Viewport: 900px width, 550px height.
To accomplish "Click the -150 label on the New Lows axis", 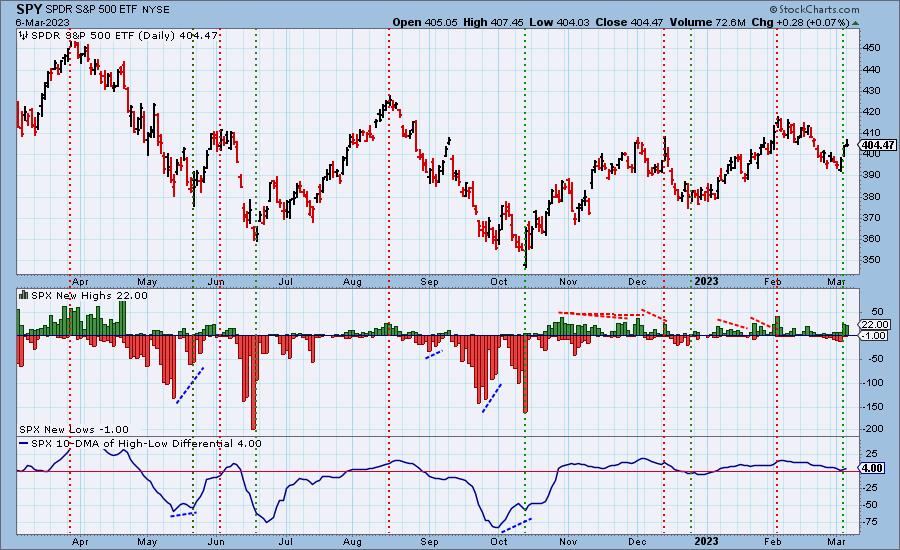I will click(x=873, y=406).
